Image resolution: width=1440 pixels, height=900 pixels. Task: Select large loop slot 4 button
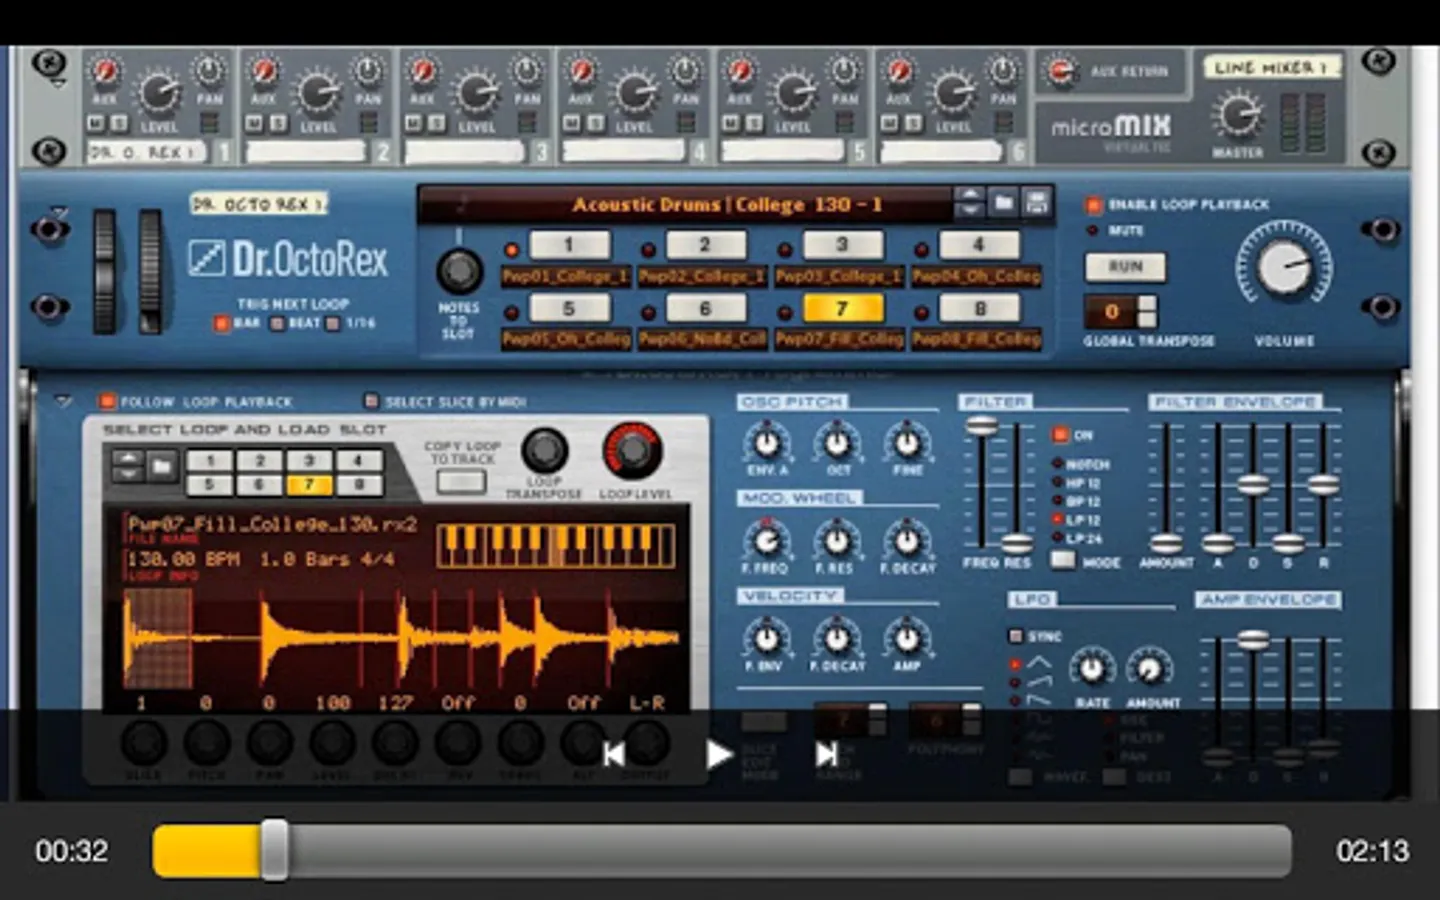coord(979,245)
